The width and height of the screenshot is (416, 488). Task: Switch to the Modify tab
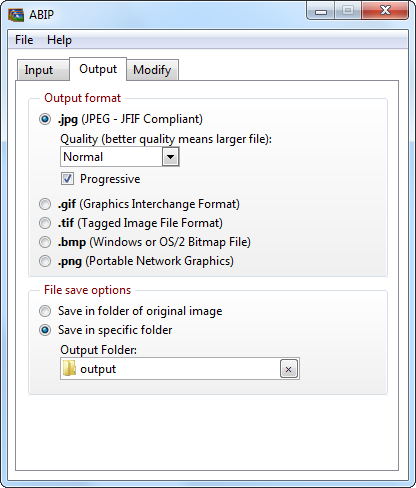(x=152, y=70)
